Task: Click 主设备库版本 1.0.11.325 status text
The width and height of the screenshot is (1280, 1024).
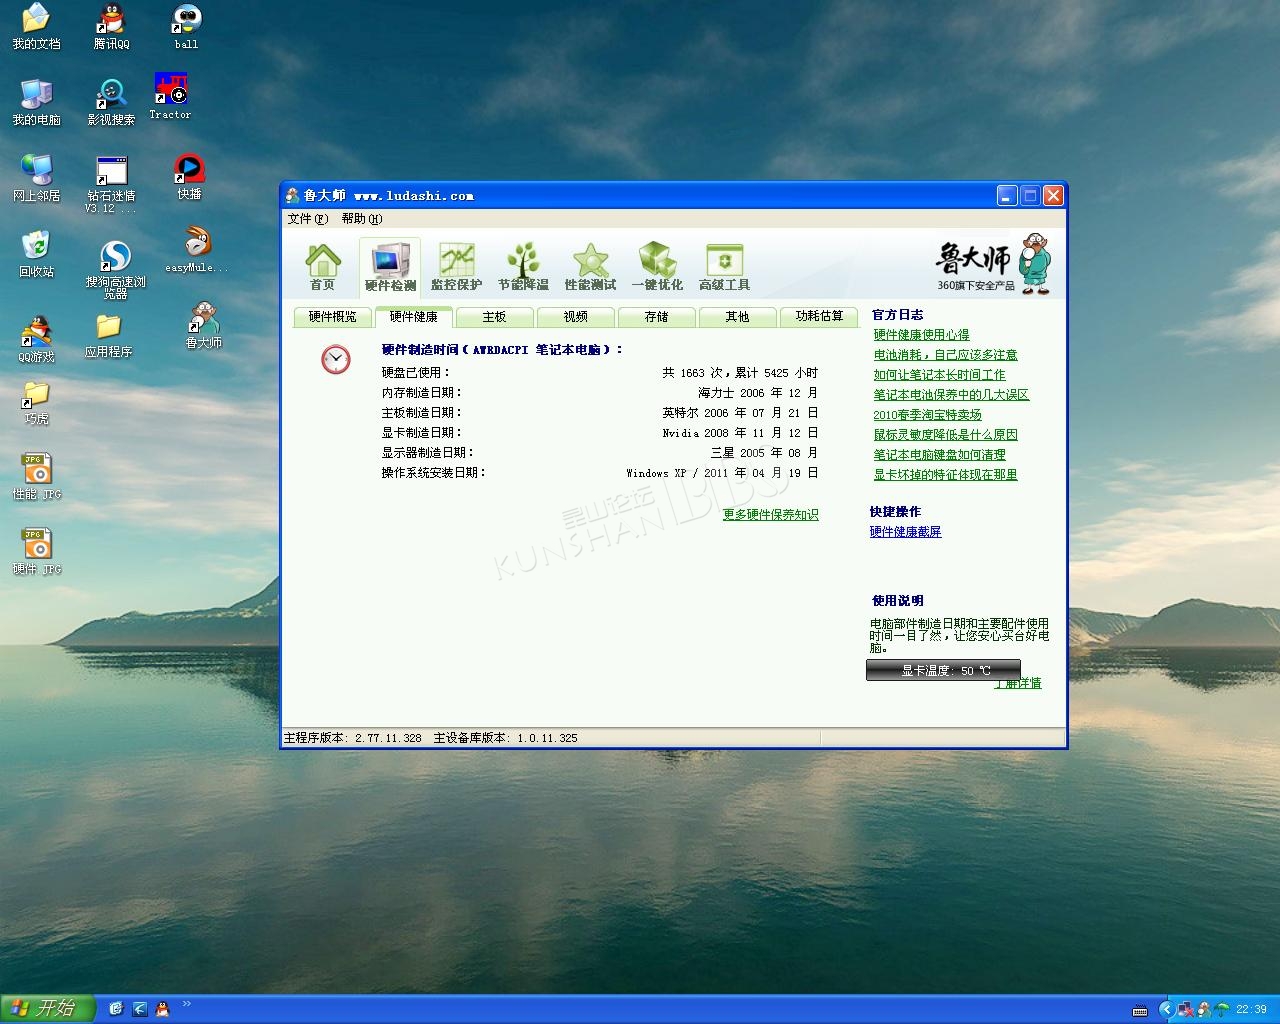Action: tap(505, 738)
